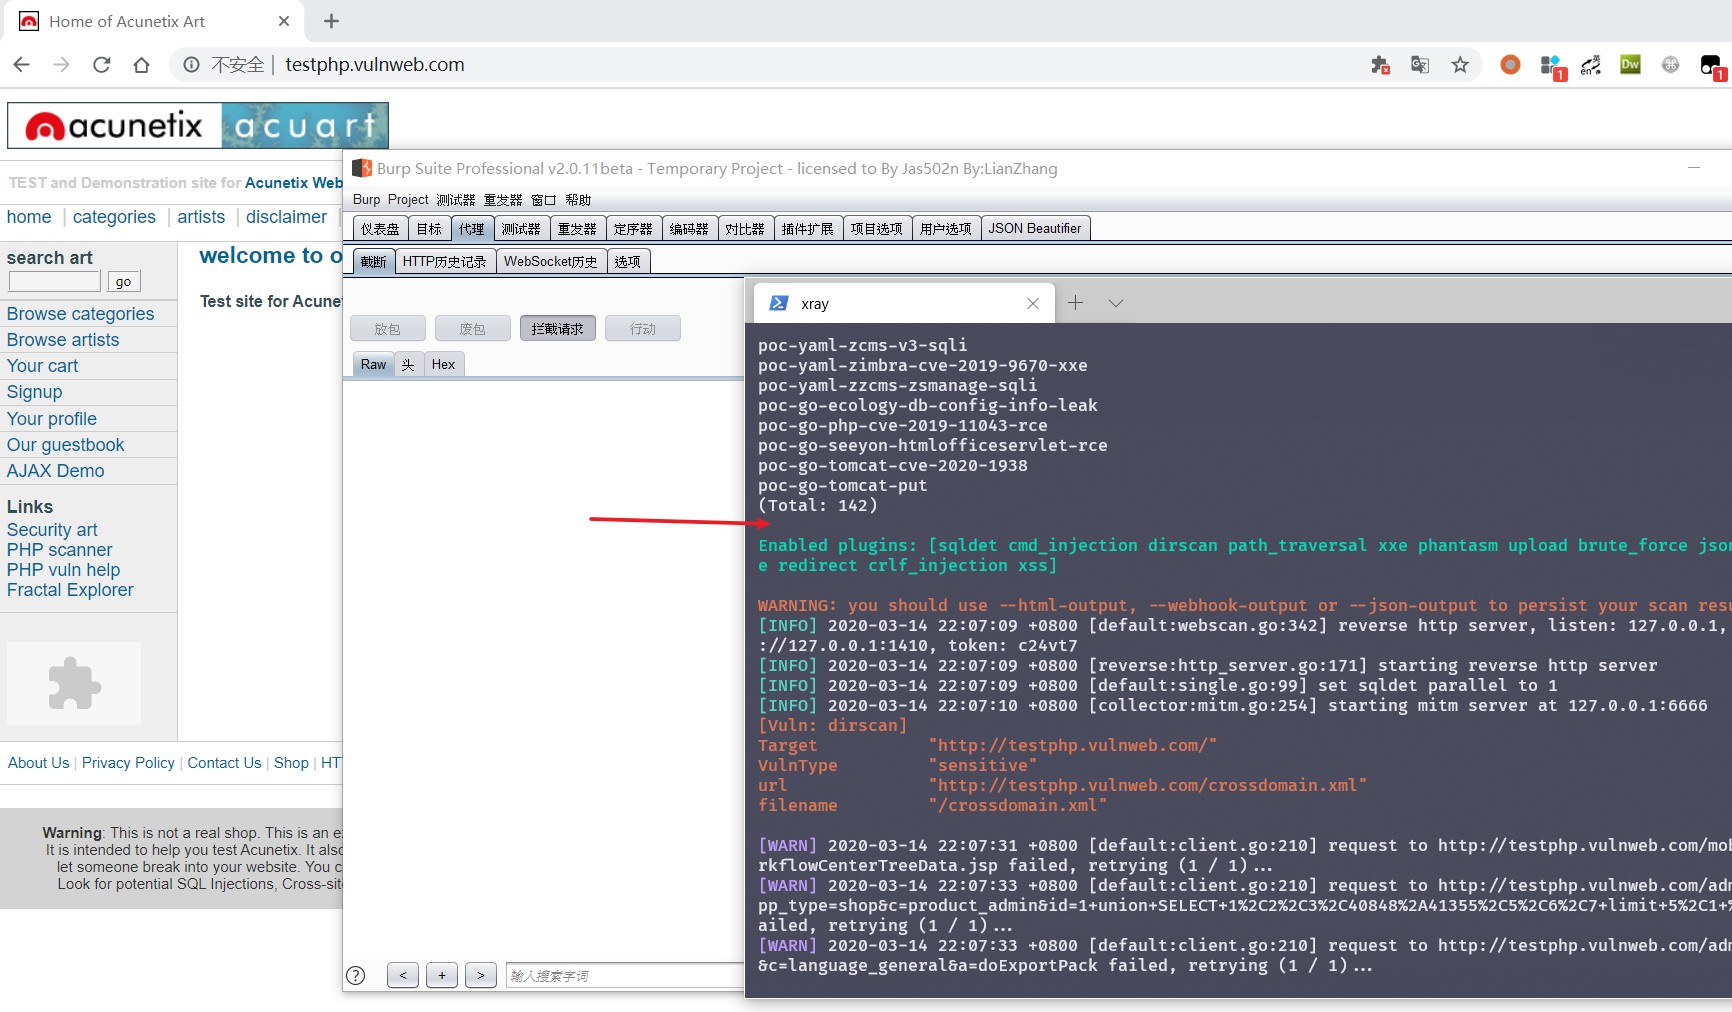Close the xray terminal tab
This screenshot has height=1012, width=1732.
tap(1033, 303)
